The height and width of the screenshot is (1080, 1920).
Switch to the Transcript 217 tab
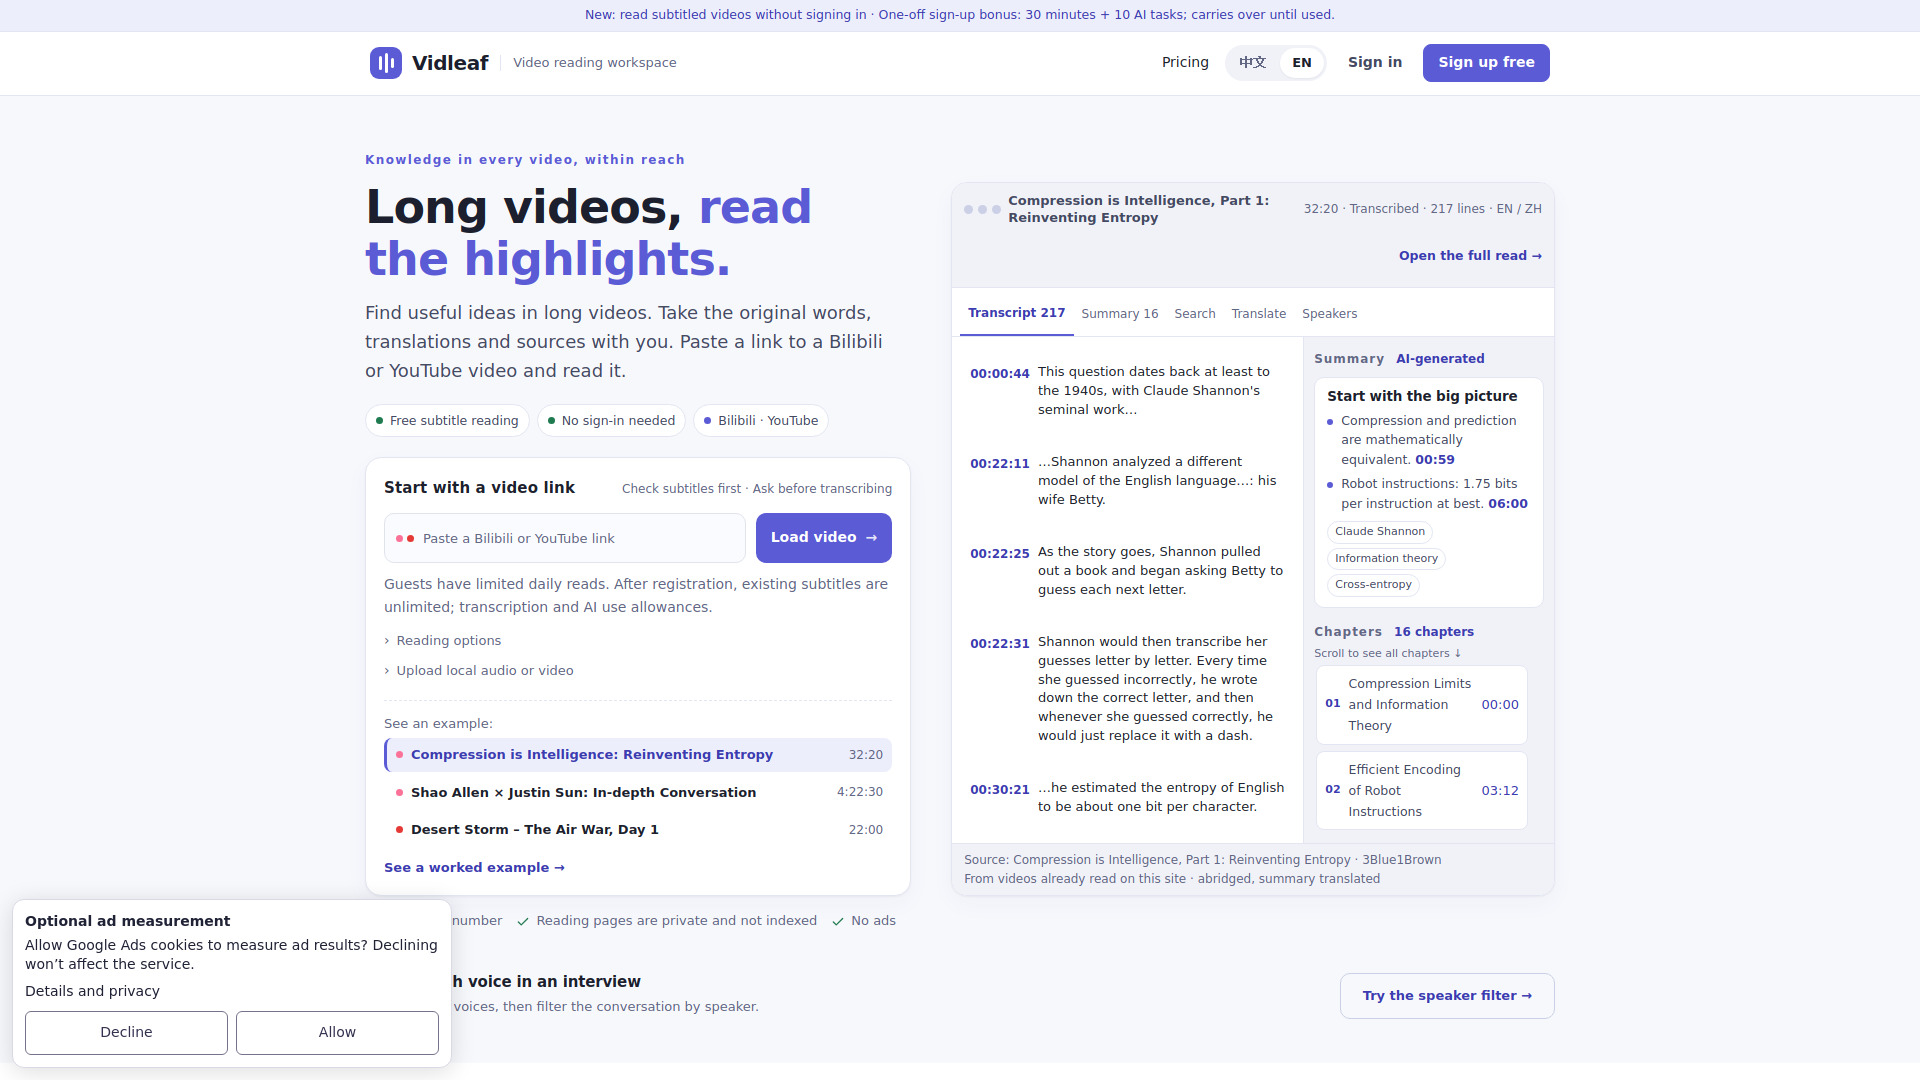pyautogui.click(x=1016, y=313)
